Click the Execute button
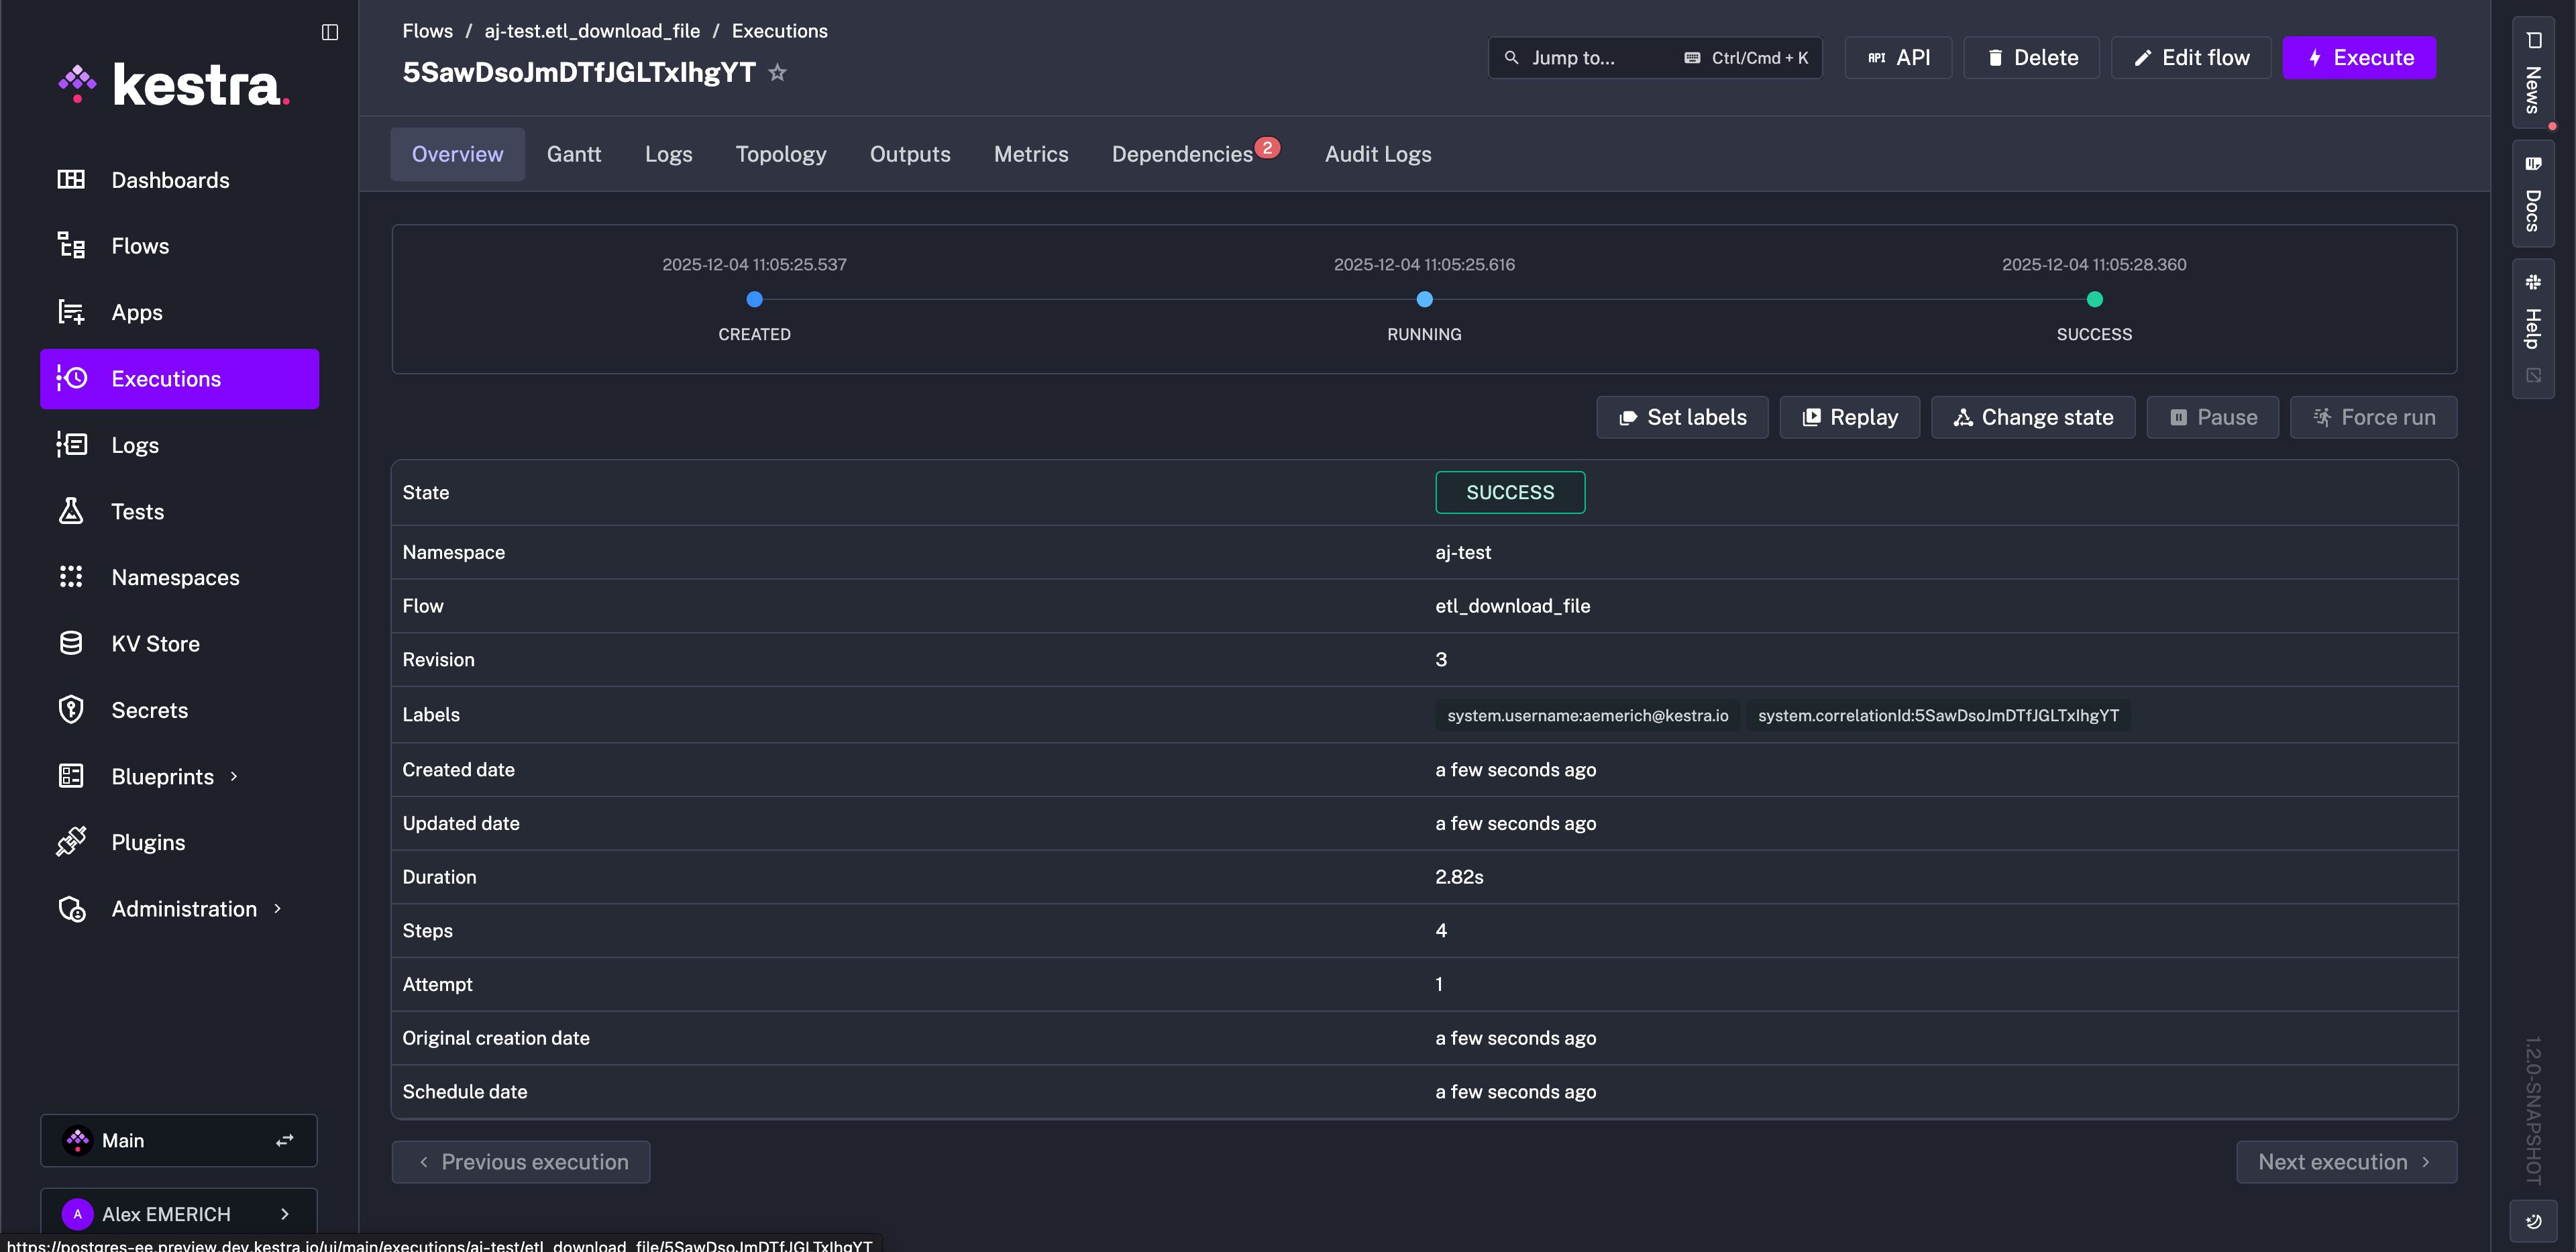The image size is (2576, 1252). (x=2359, y=57)
